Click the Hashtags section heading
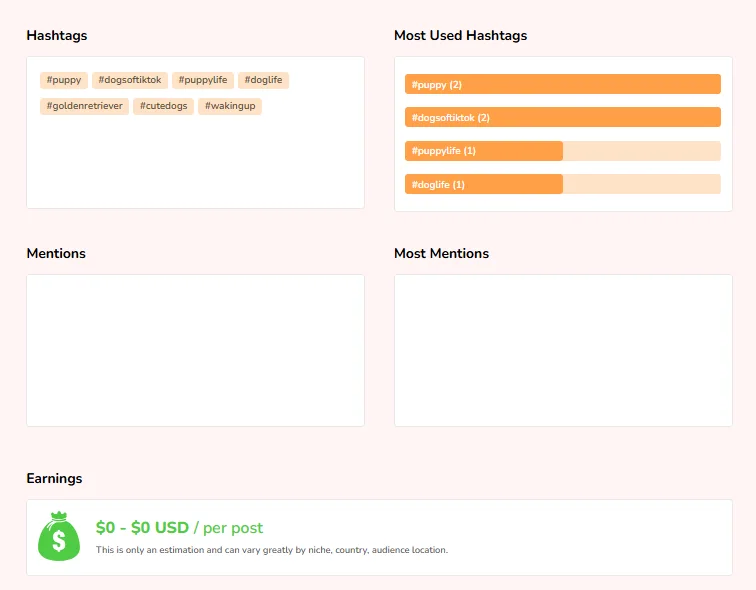Viewport: 756px width, 590px height. (57, 36)
